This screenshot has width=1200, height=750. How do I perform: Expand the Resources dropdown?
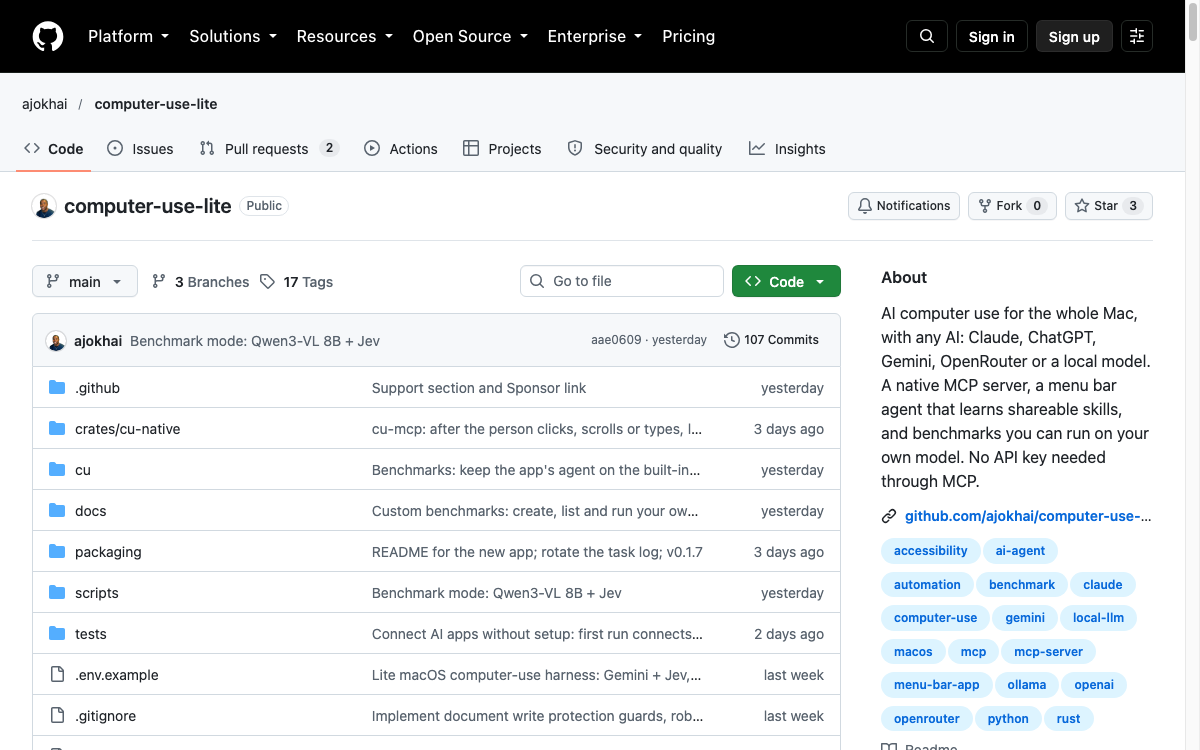(344, 37)
